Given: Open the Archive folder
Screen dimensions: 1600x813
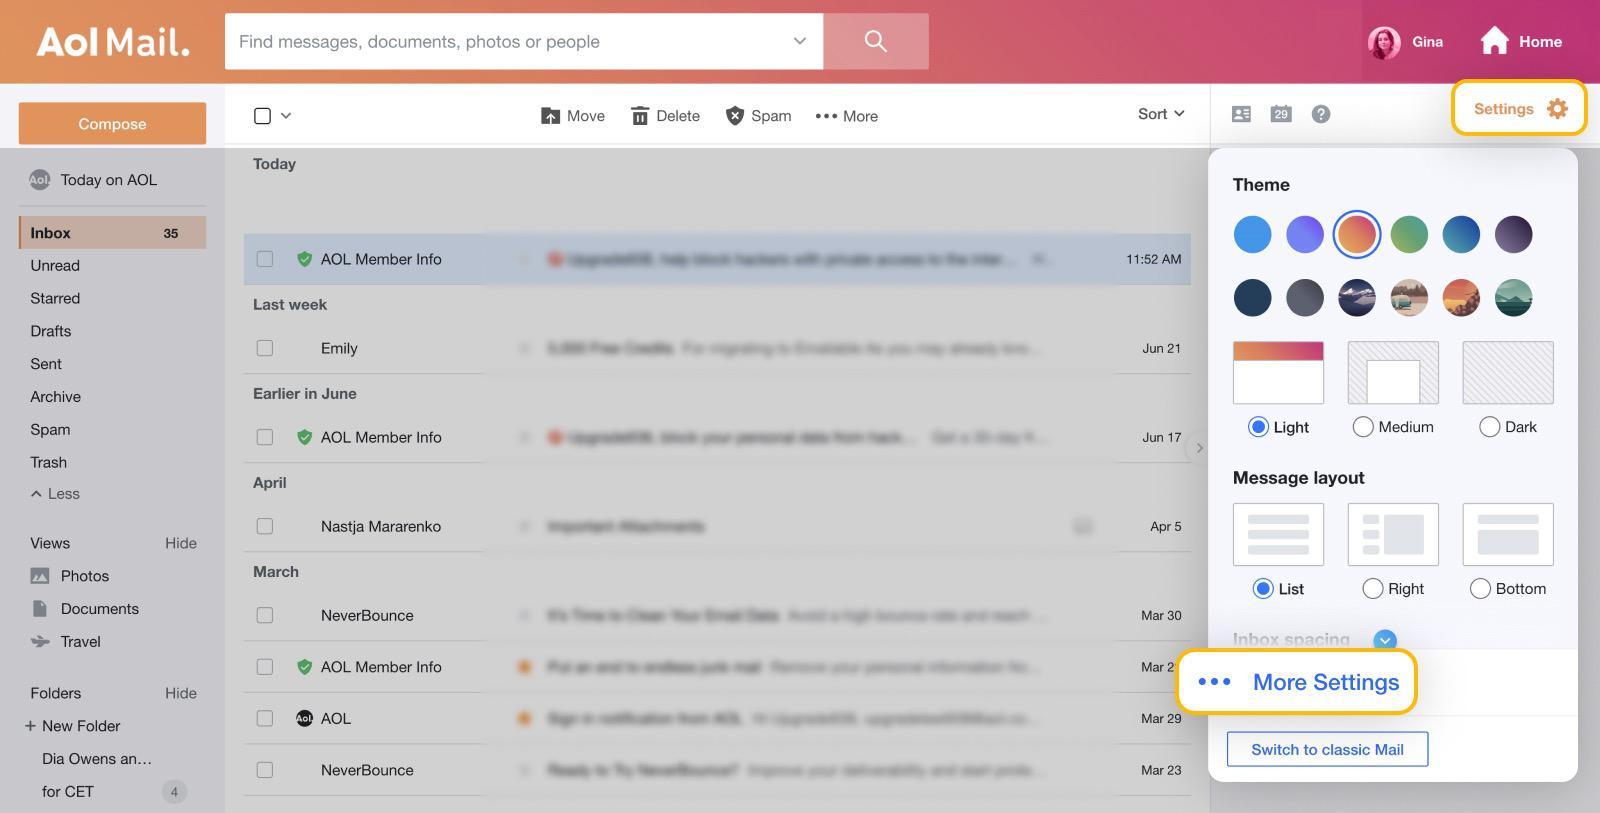Looking at the screenshot, I should (x=56, y=397).
